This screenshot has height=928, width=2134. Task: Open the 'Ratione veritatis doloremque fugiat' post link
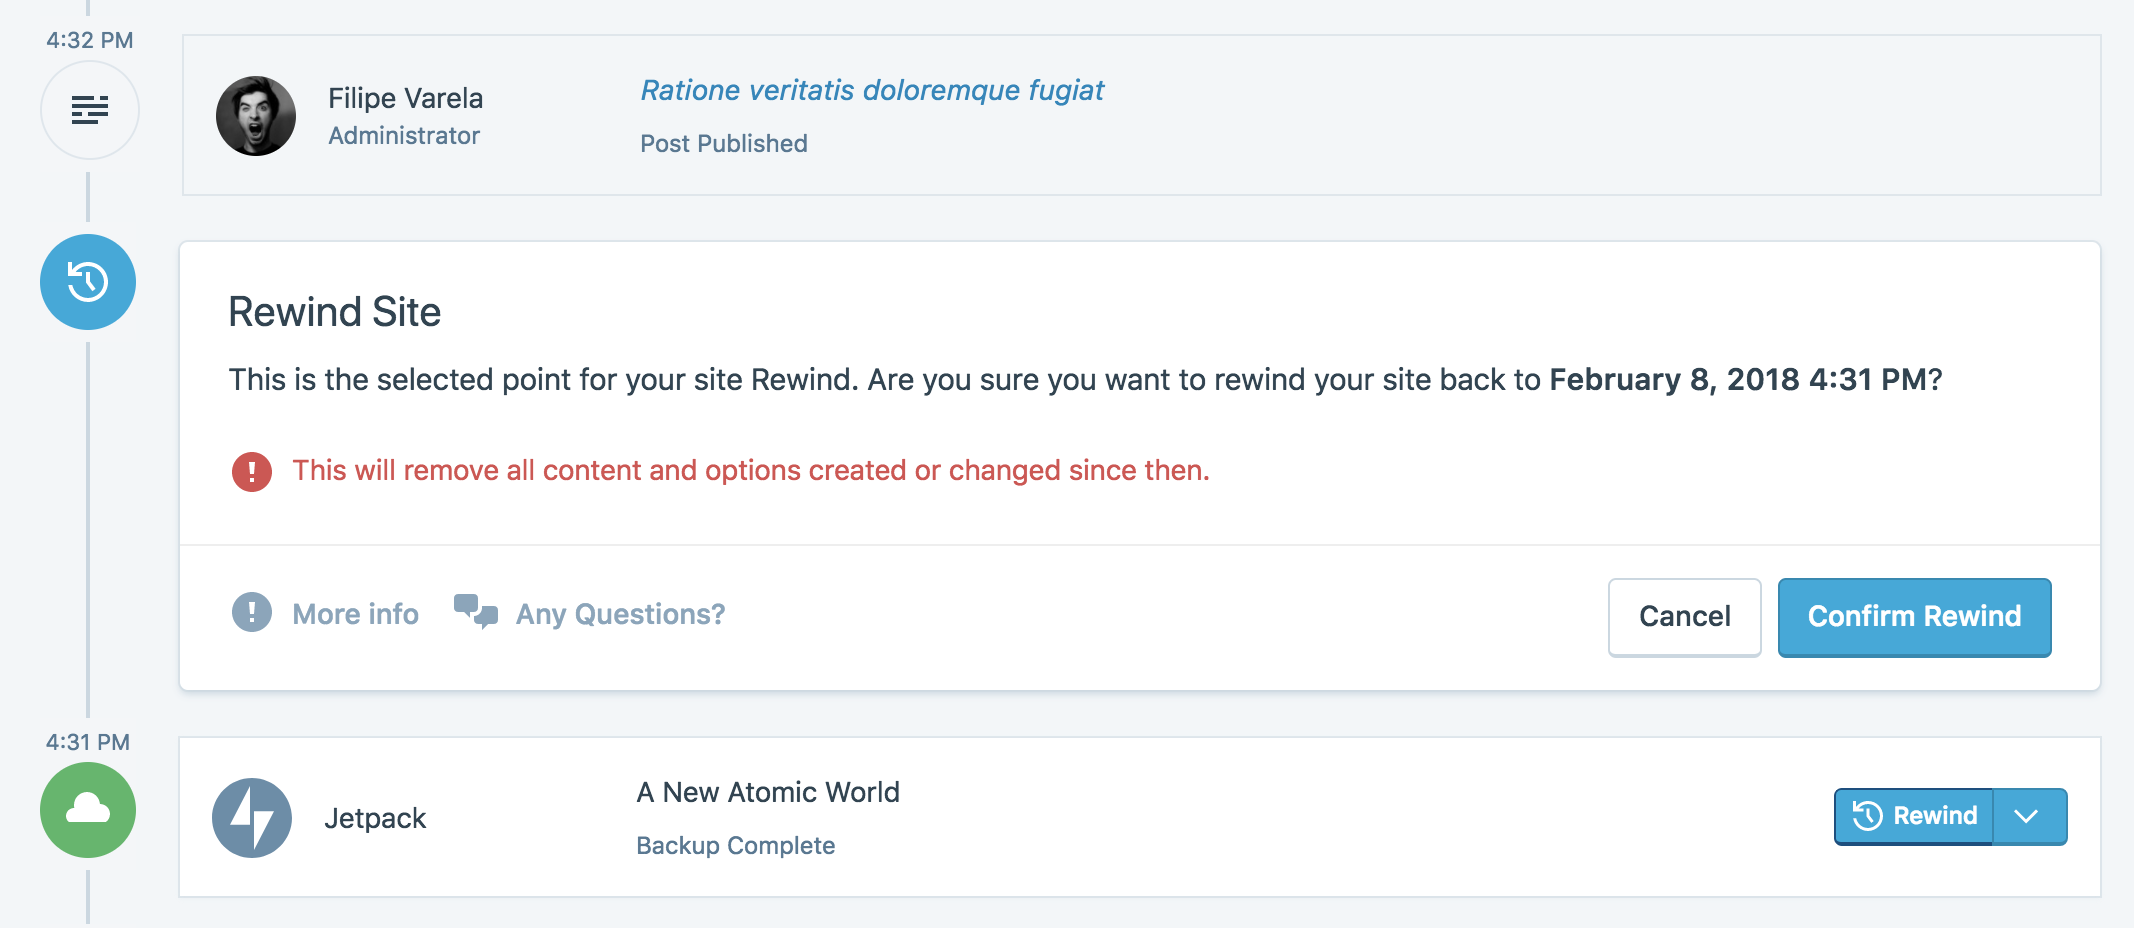tap(872, 90)
